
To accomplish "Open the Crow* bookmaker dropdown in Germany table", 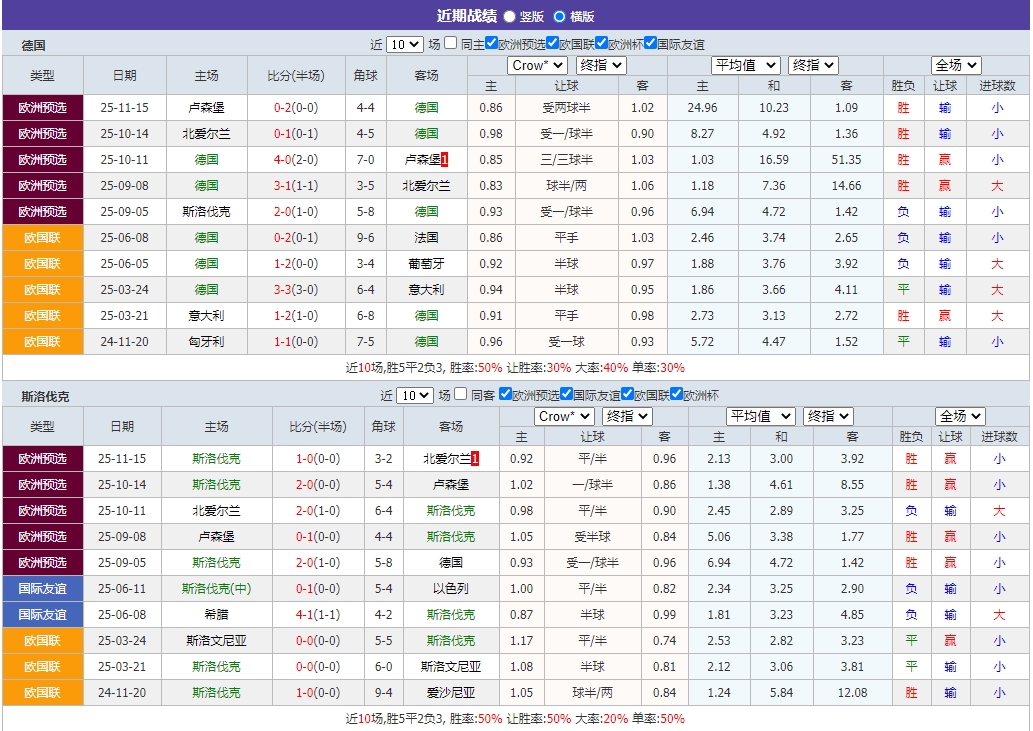I will tap(537, 64).
